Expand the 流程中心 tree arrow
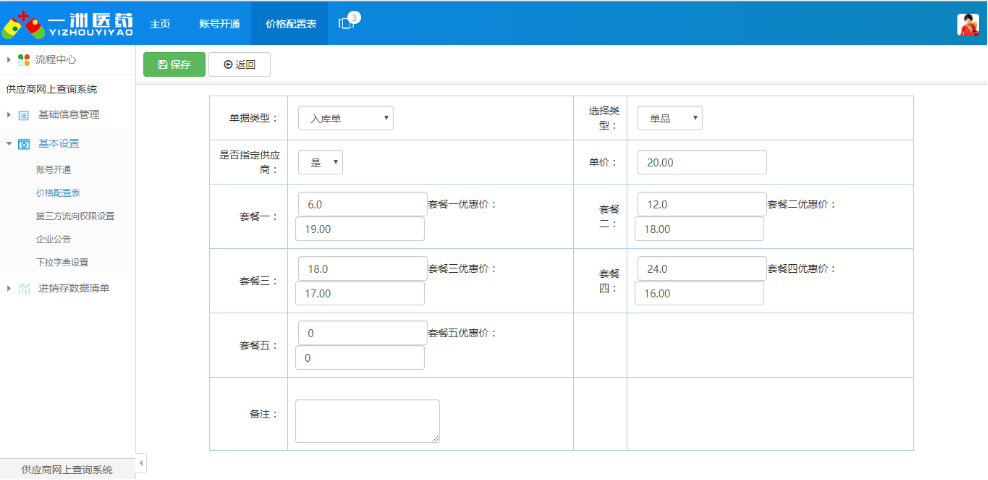The height and width of the screenshot is (480, 988). coord(9,60)
